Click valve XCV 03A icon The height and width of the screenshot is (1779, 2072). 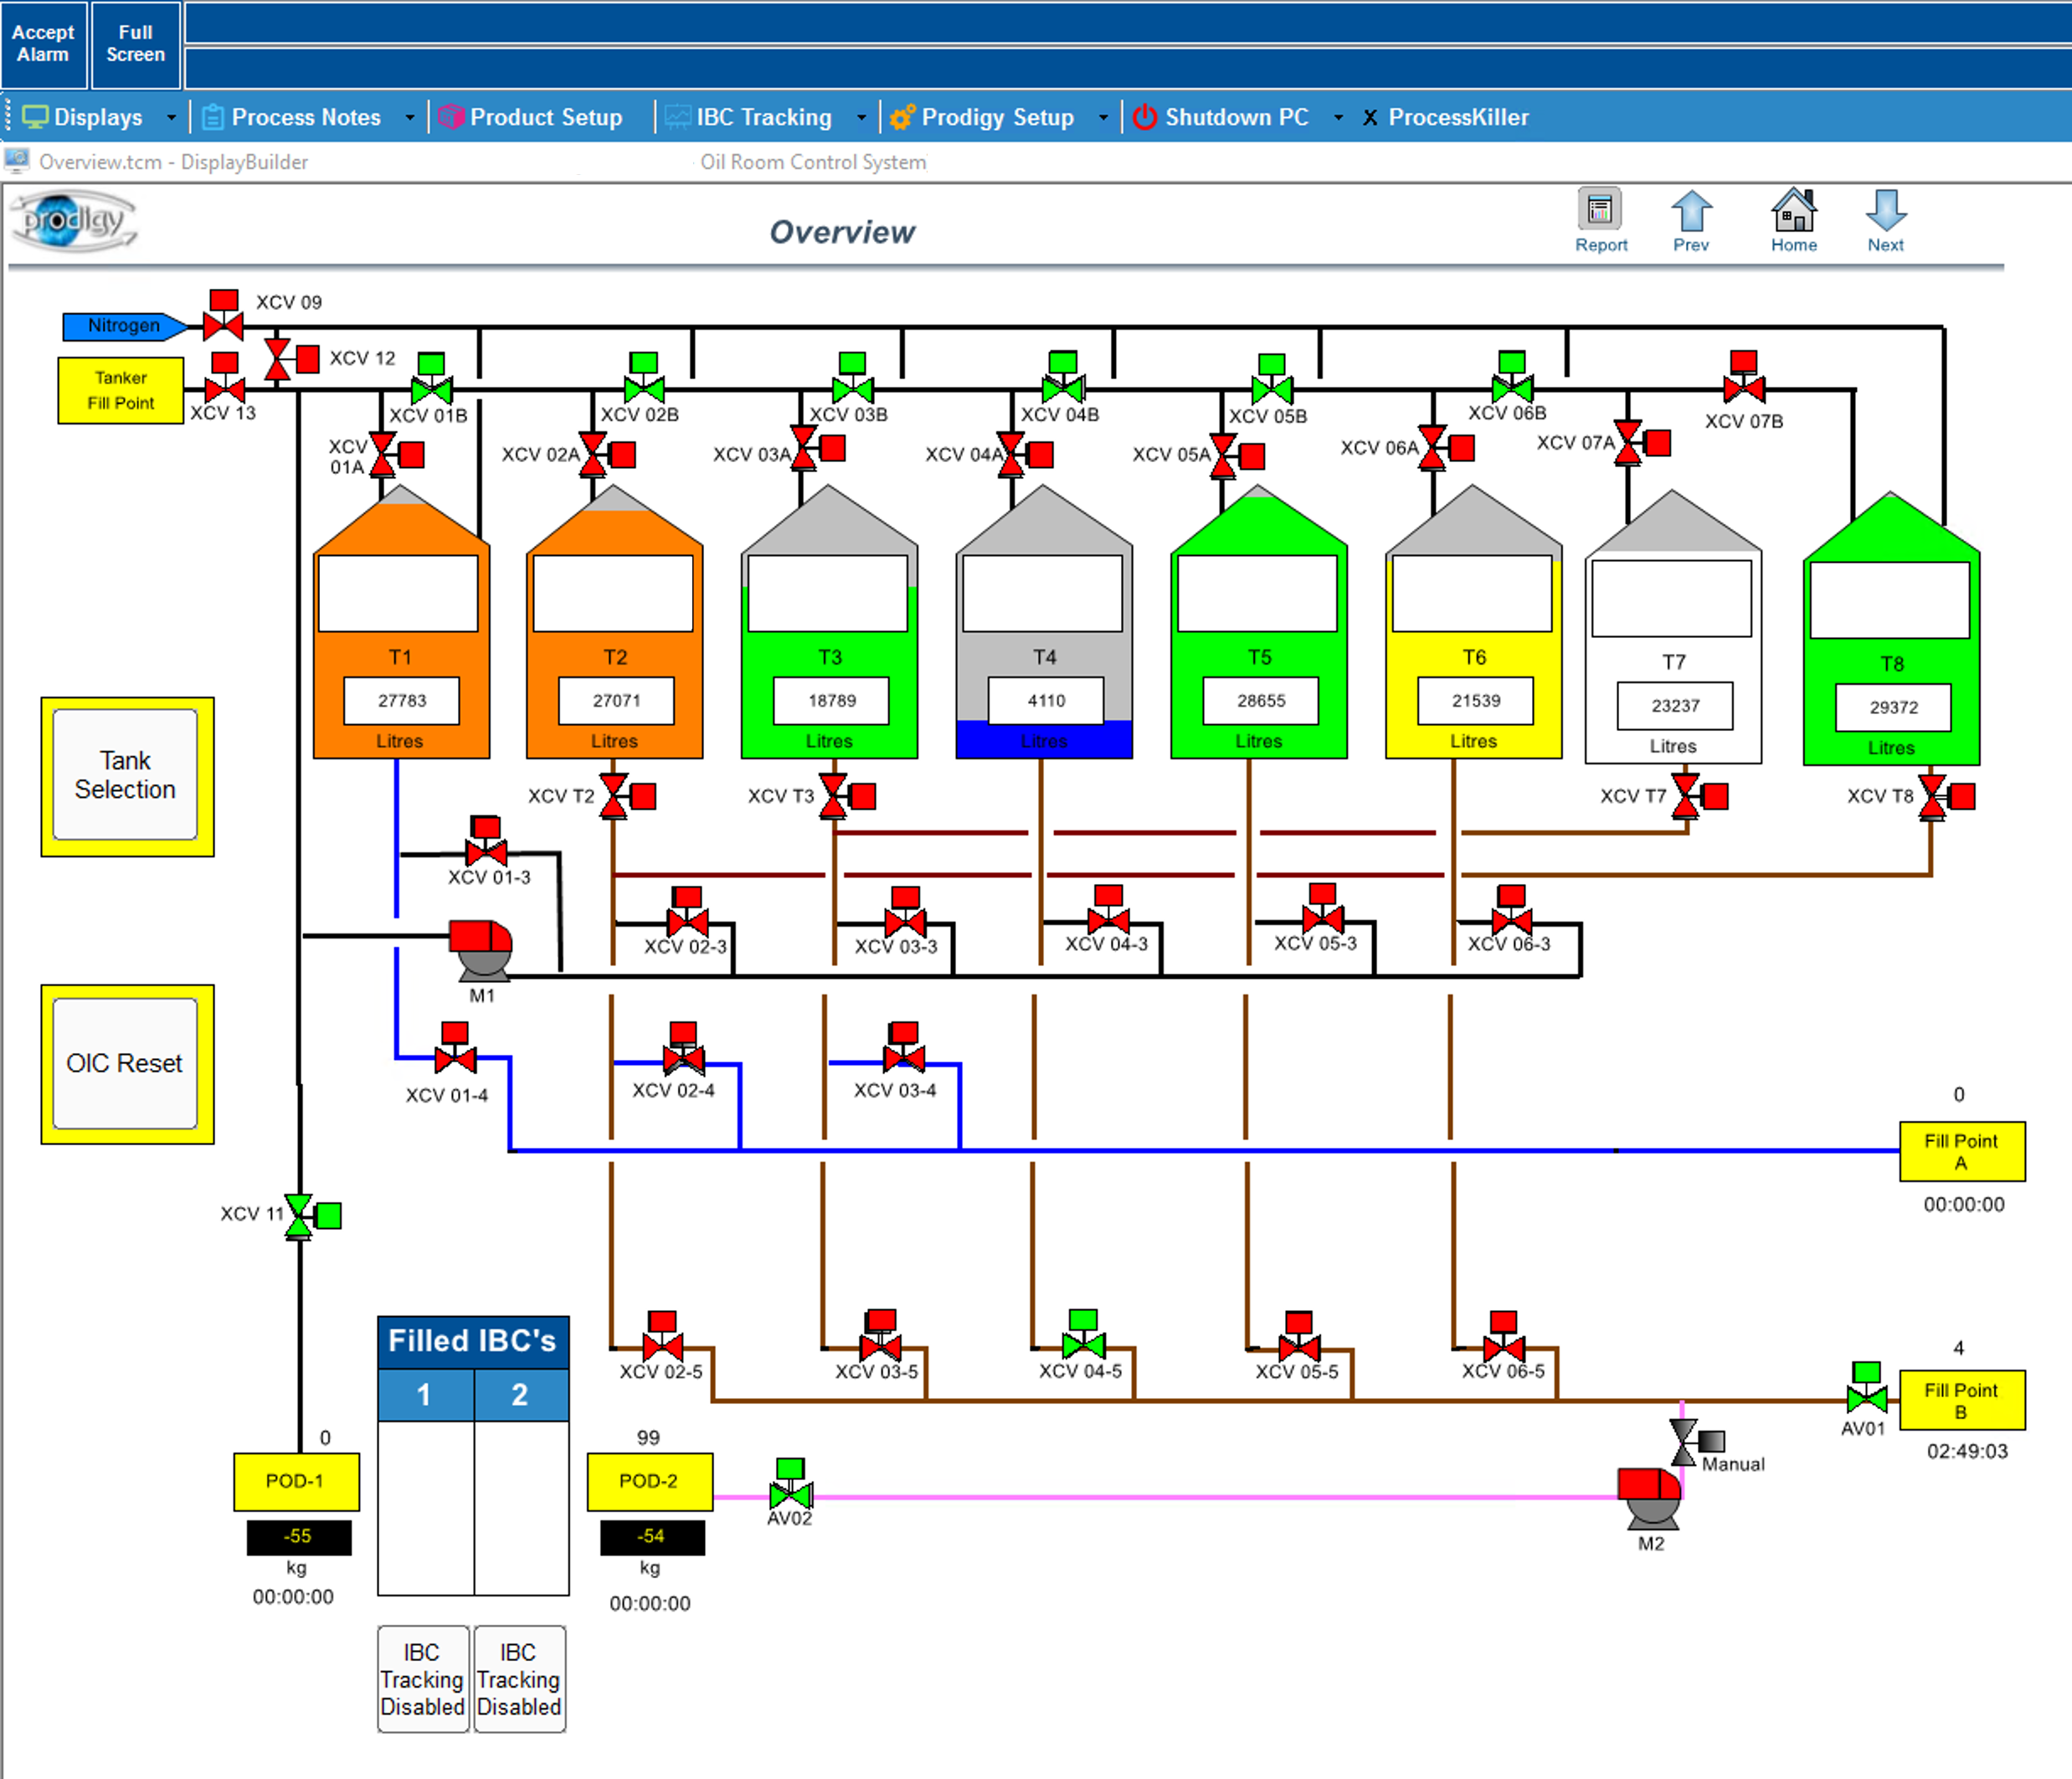[817, 448]
